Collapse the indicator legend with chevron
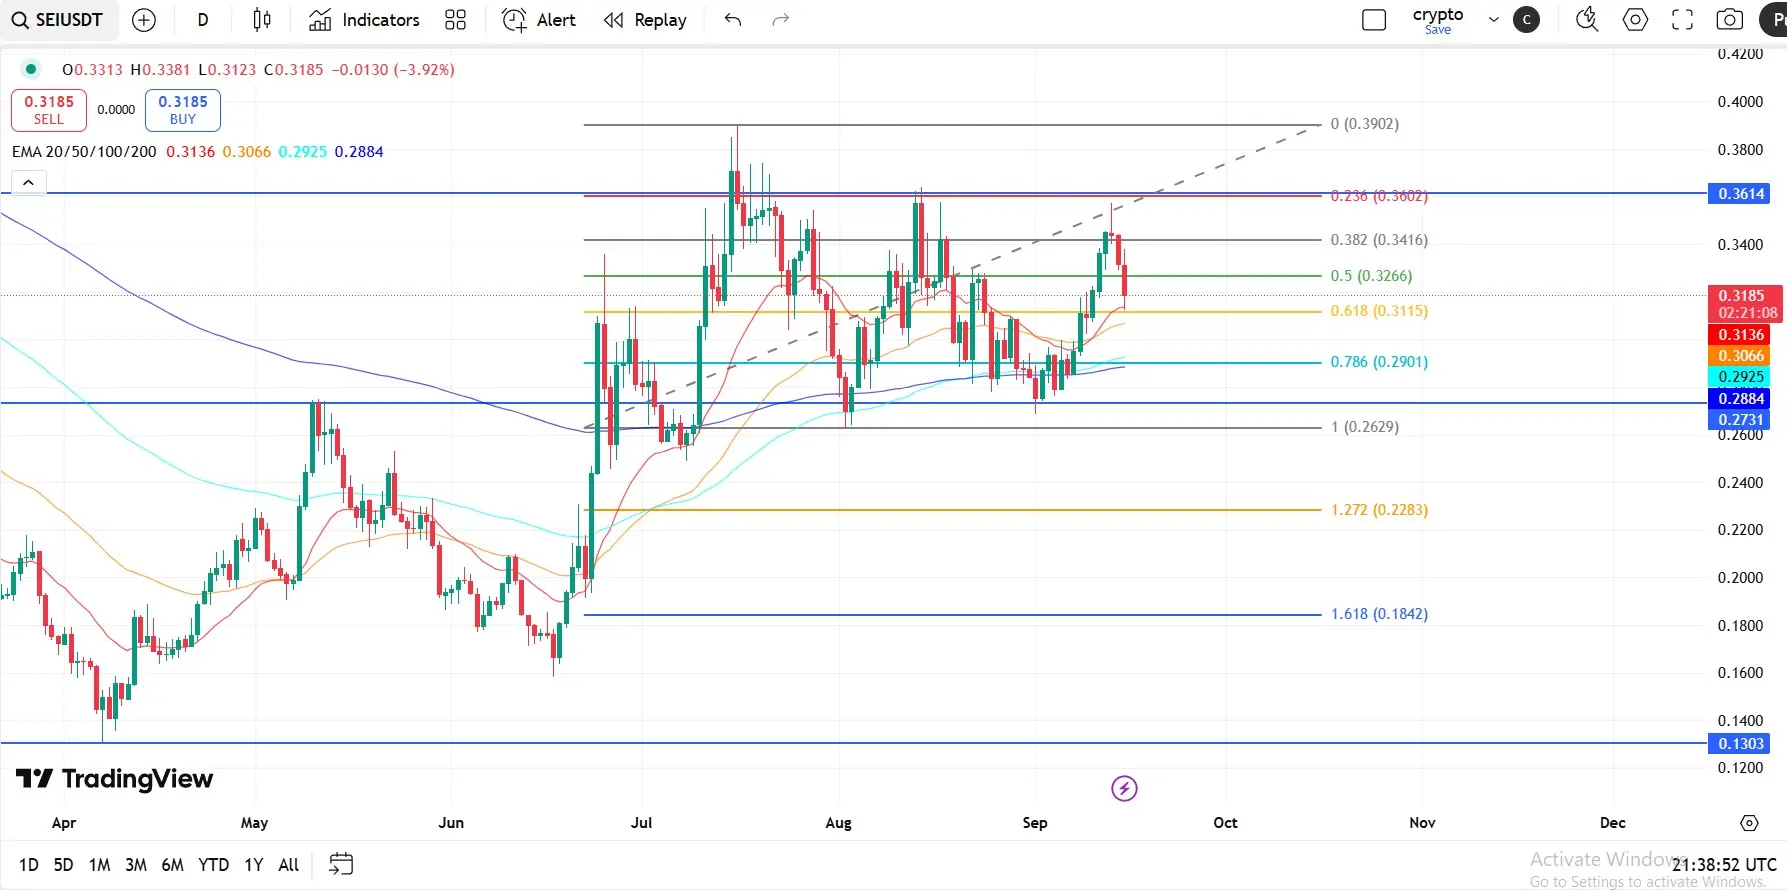The width and height of the screenshot is (1787, 890). 28,182
